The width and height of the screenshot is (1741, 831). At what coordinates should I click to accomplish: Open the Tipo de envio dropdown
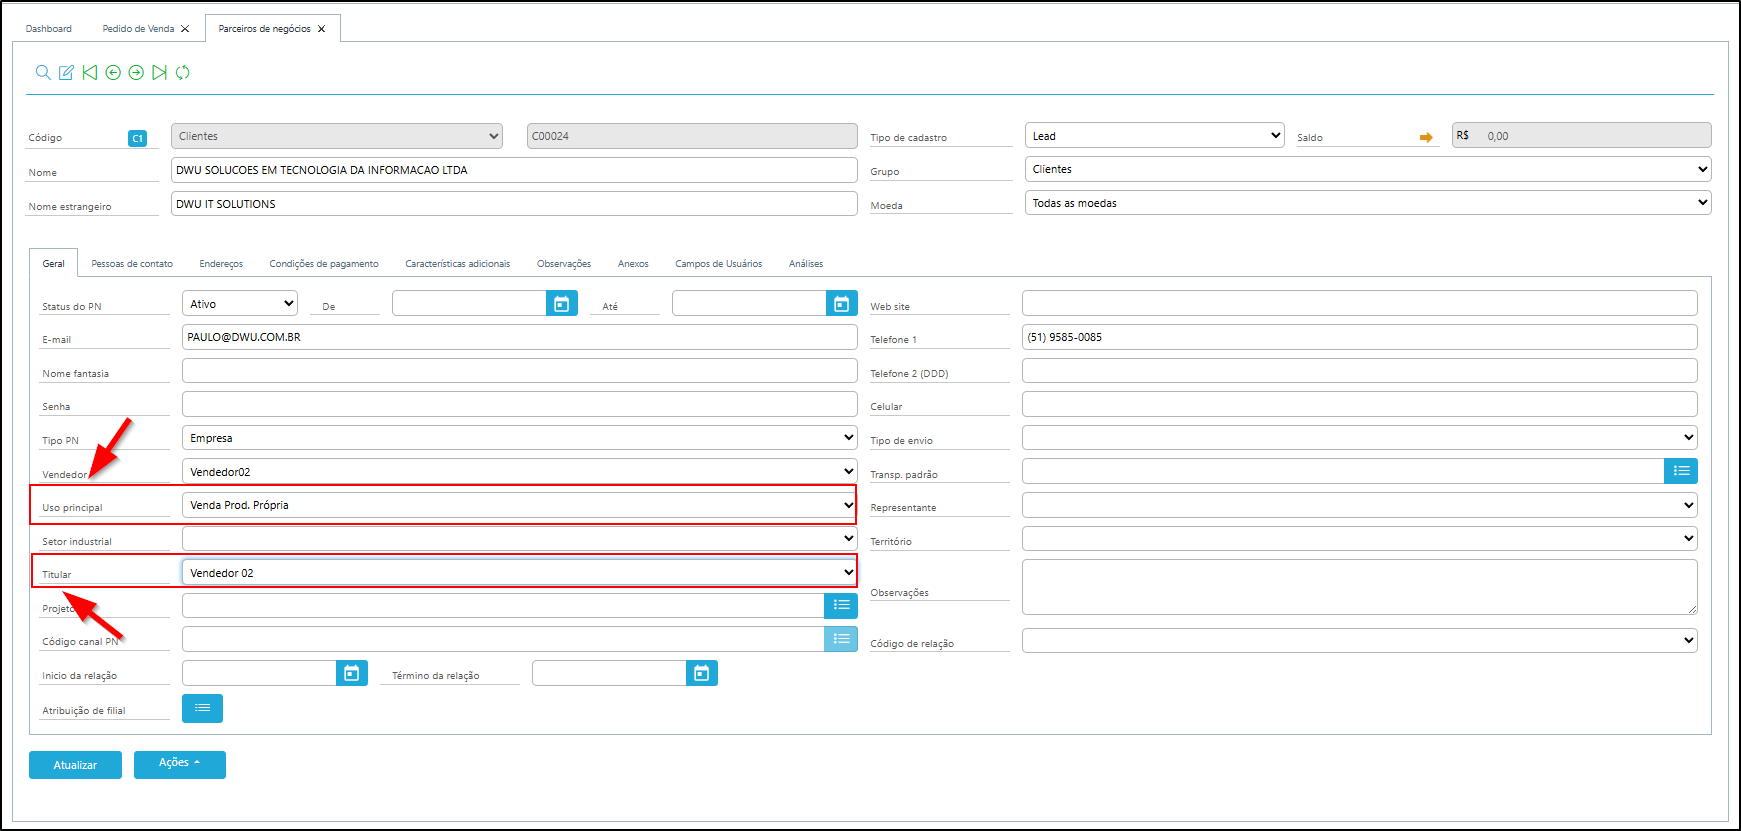[x=1360, y=438]
